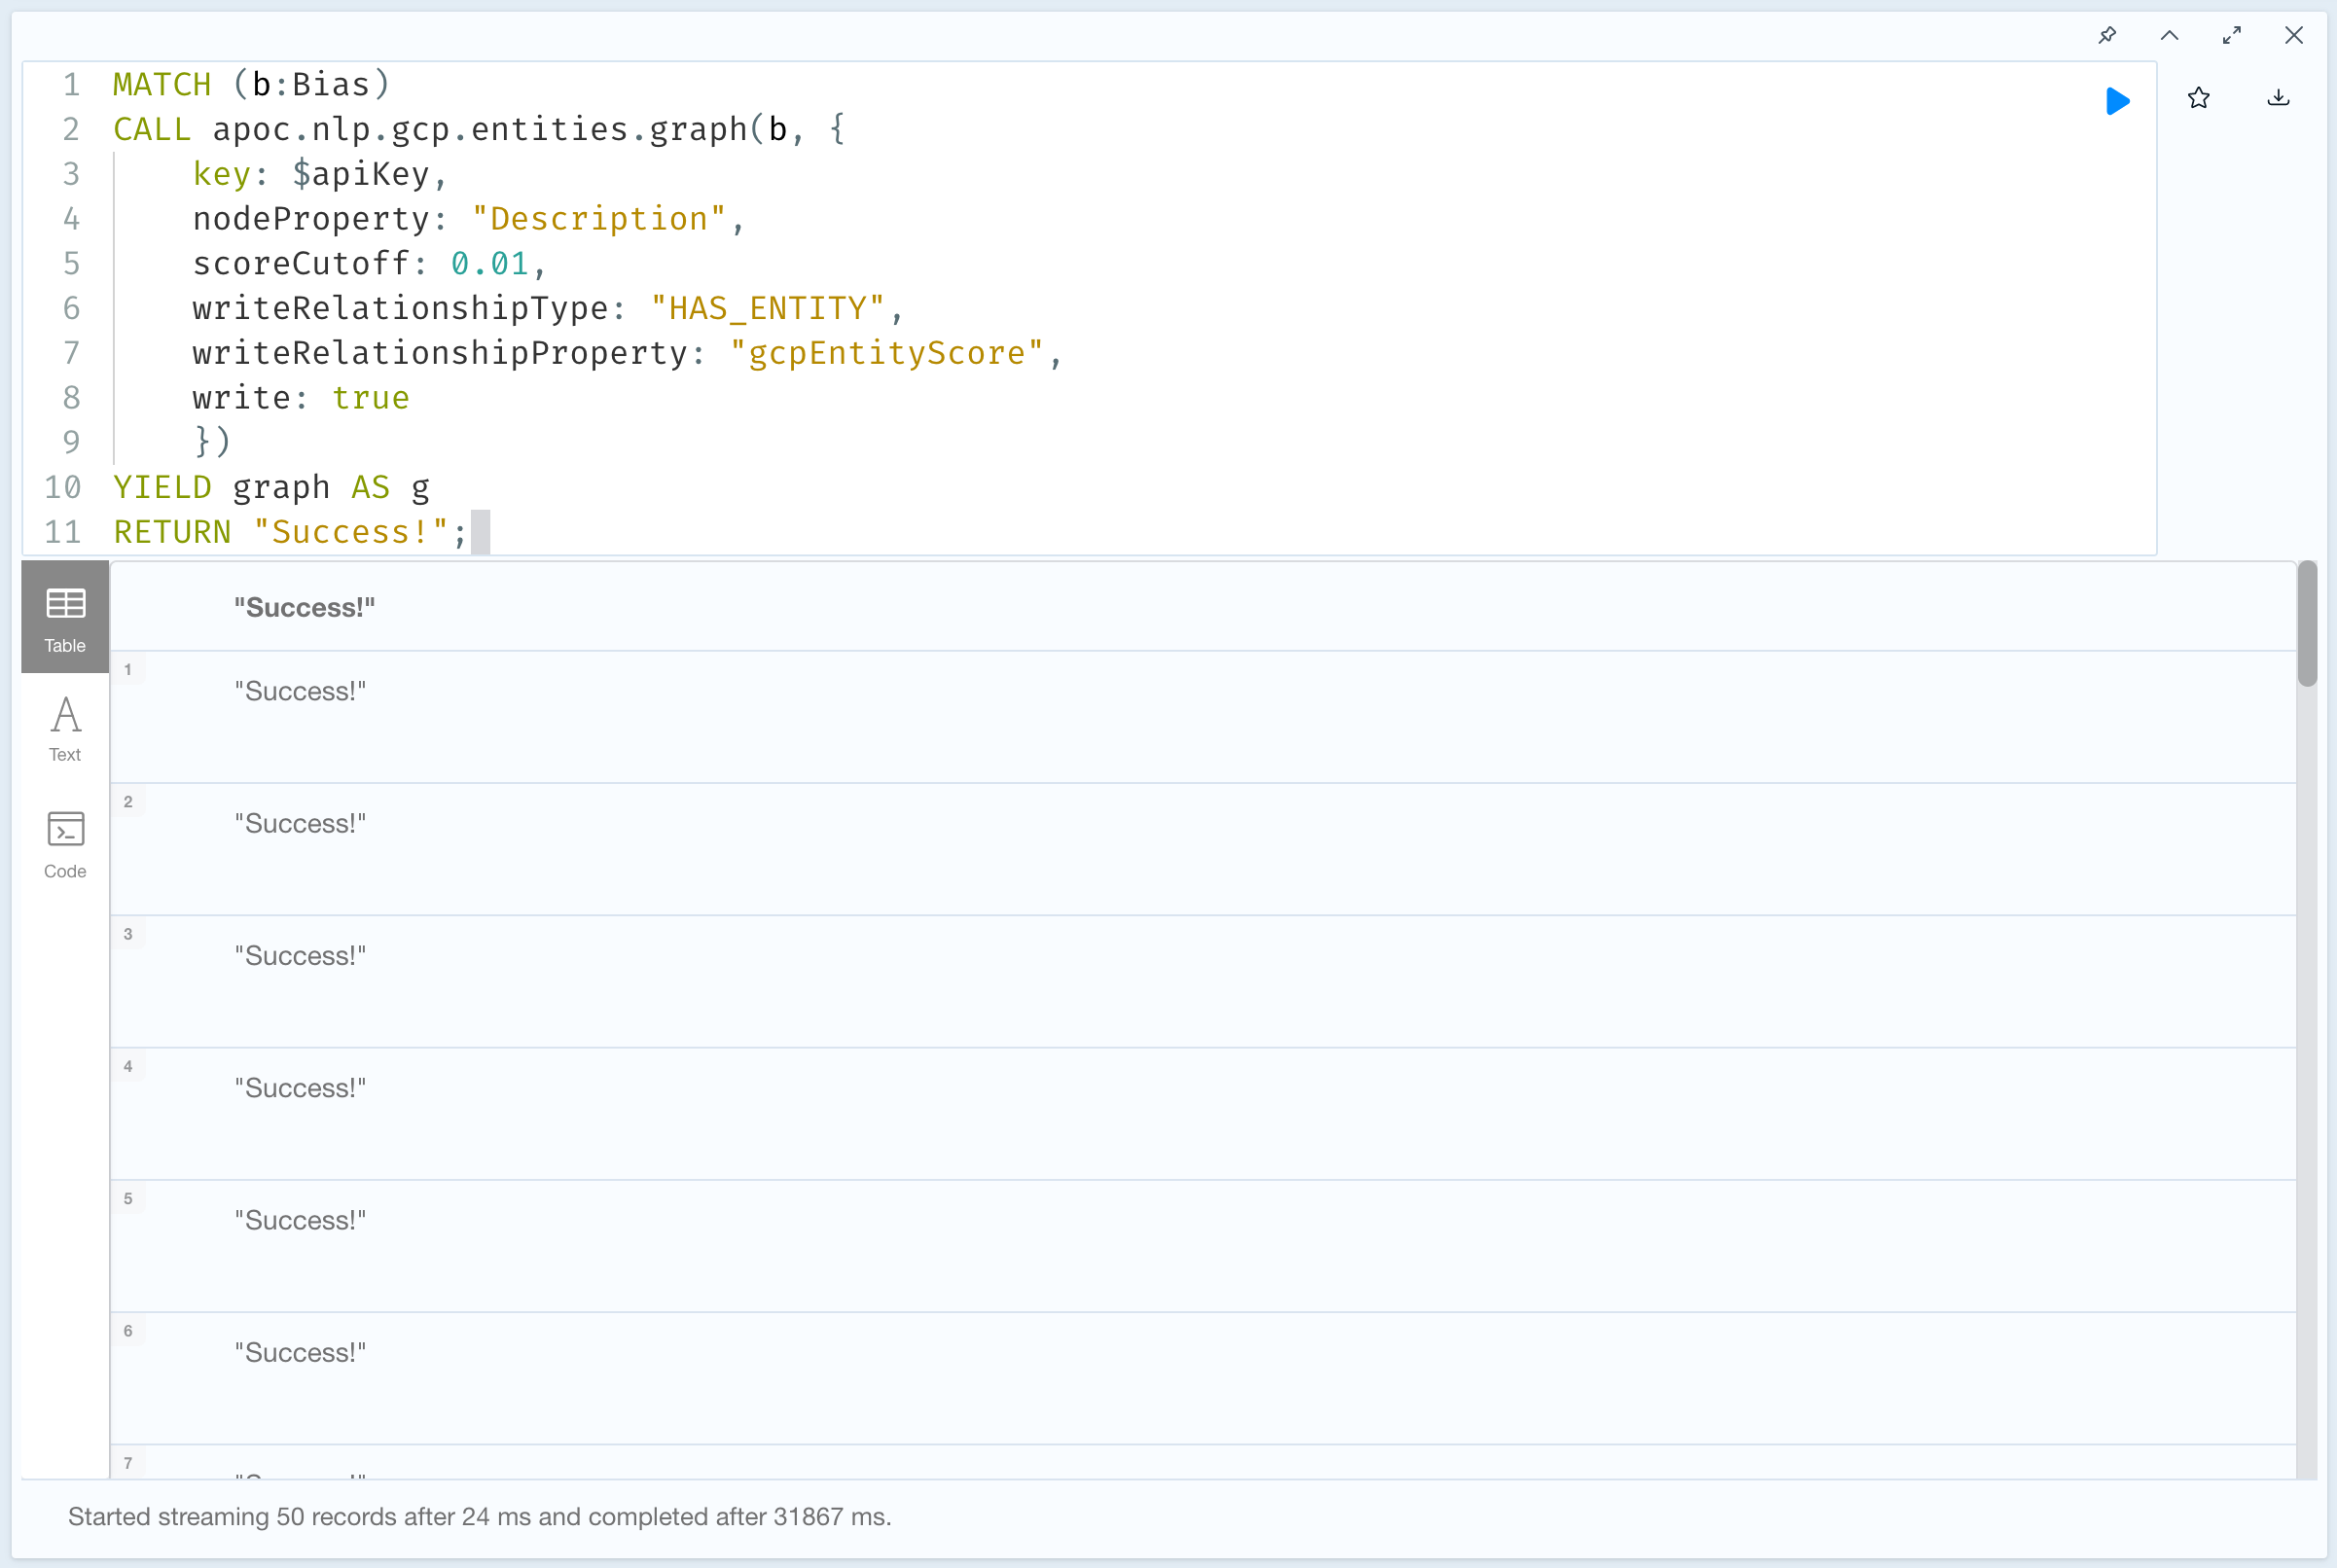The width and height of the screenshot is (2337, 1568).
Task: Click "HAS_ENTITY" text in query editor
Action: 767,308
